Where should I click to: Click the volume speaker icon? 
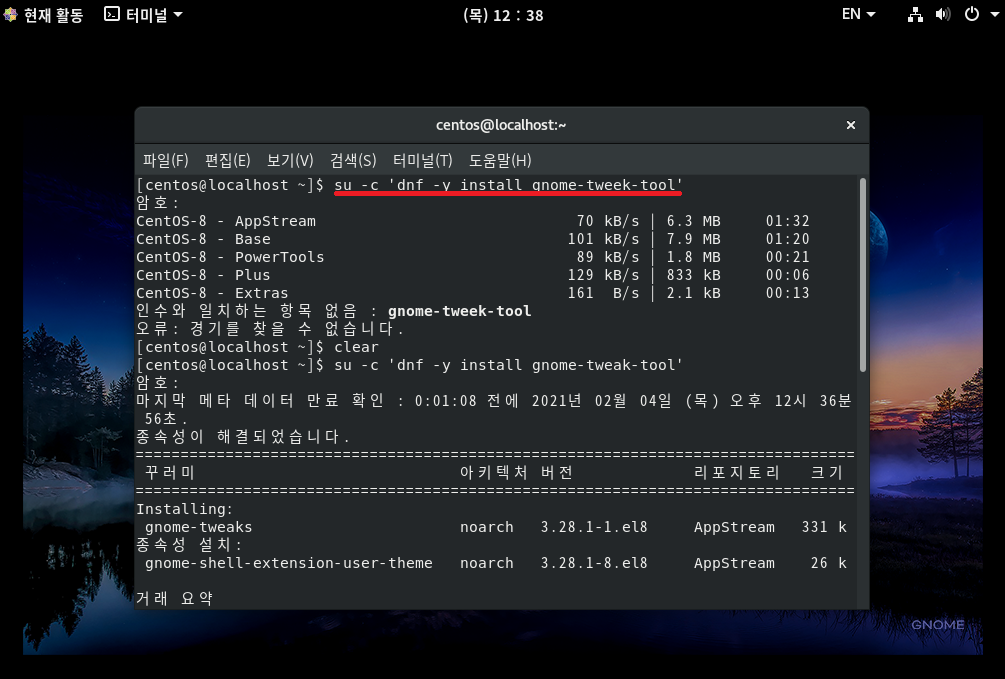pos(942,14)
